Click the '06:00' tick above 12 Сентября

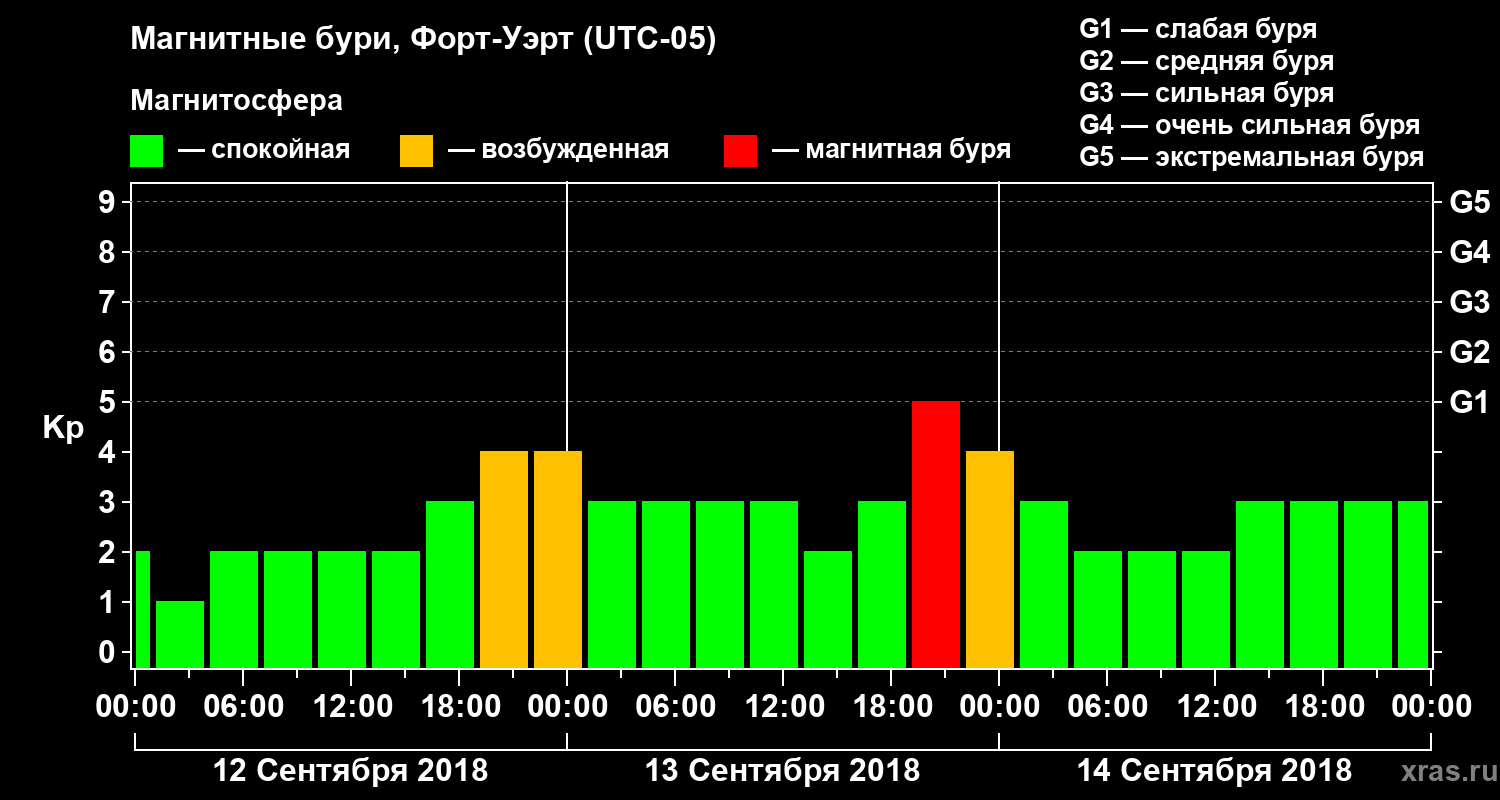pos(243,706)
